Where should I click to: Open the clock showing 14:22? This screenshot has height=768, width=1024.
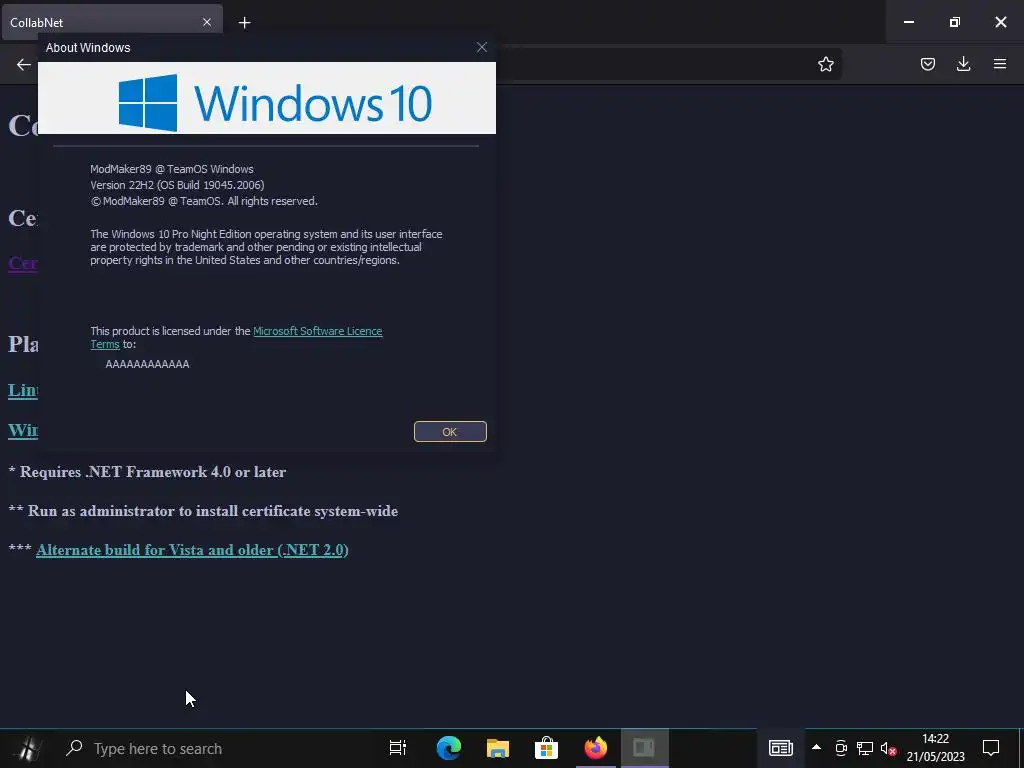pyautogui.click(x=935, y=748)
